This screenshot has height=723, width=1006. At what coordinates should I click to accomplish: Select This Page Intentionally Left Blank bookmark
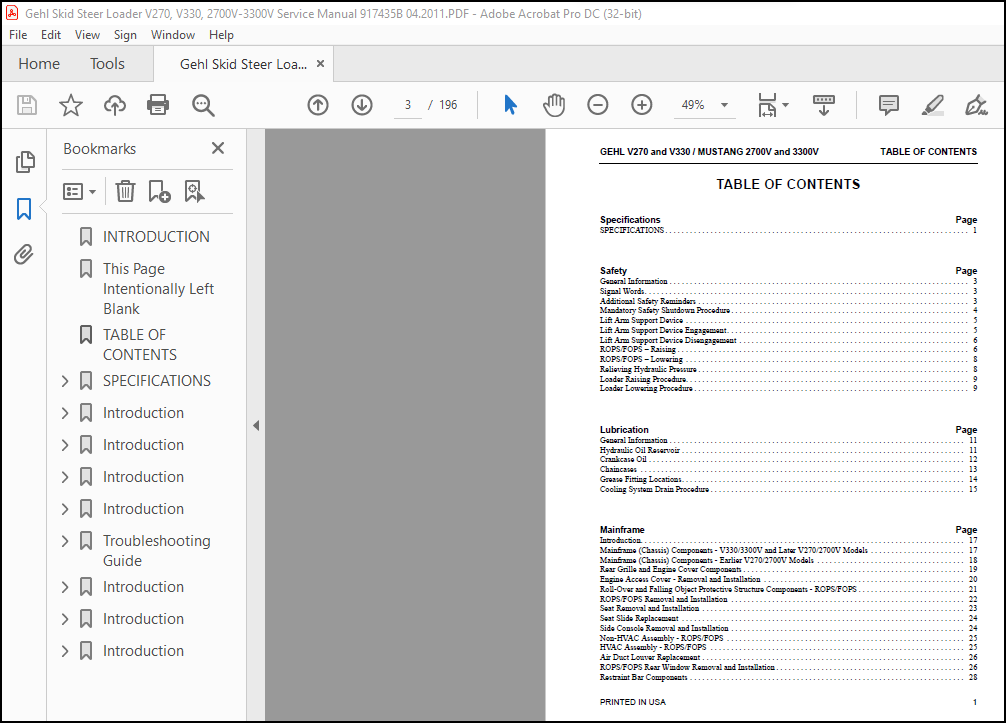coord(158,289)
